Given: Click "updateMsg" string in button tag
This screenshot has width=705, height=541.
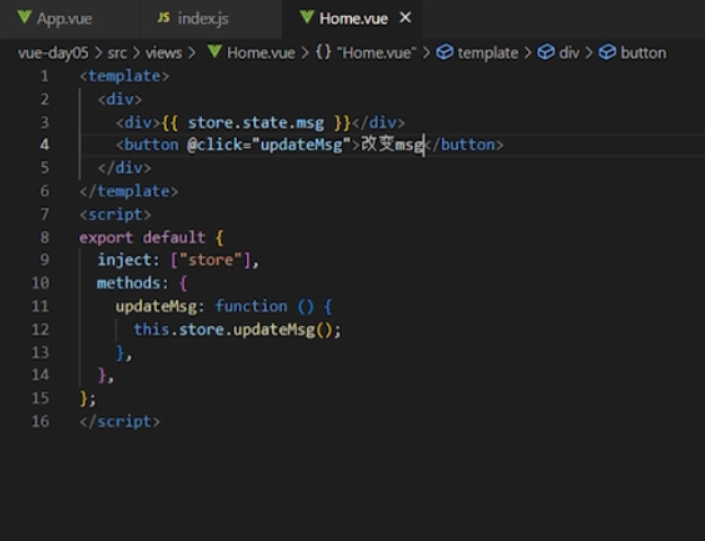Looking at the screenshot, I should (x=301, y=145).
